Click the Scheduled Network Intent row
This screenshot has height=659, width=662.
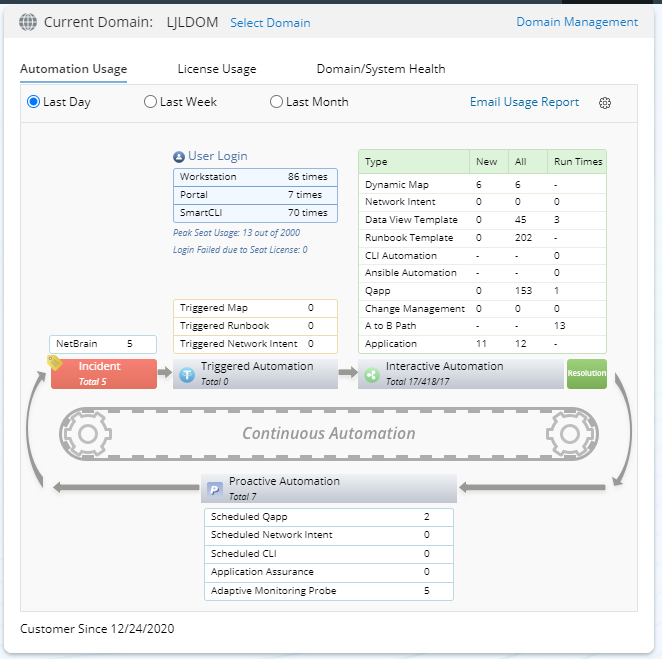[x=329, y=535]
